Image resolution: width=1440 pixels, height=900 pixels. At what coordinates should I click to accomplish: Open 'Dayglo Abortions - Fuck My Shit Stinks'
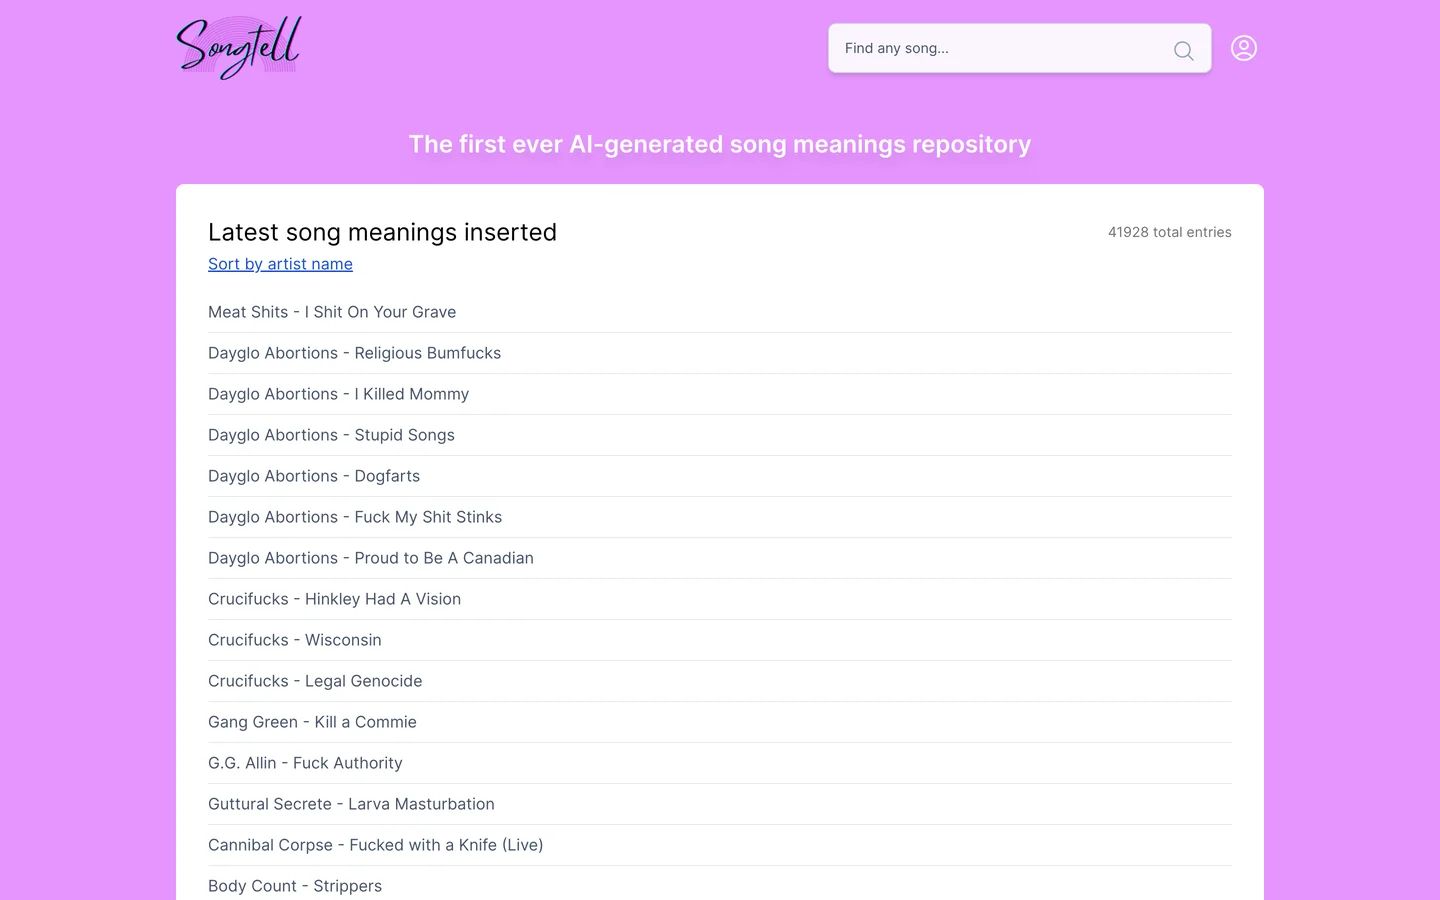355,517
